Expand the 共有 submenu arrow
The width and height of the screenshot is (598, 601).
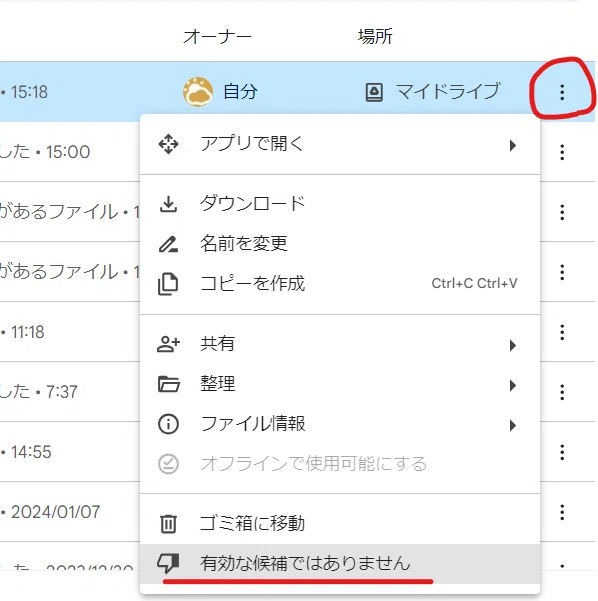(x=513, y=345)
